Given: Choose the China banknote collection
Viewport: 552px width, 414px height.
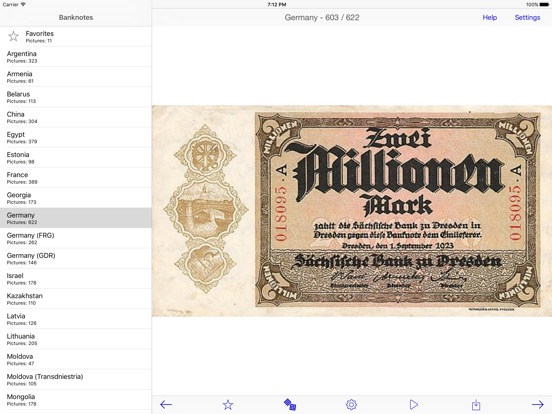Looking at the screenshot, I should [x=76, y=117].
